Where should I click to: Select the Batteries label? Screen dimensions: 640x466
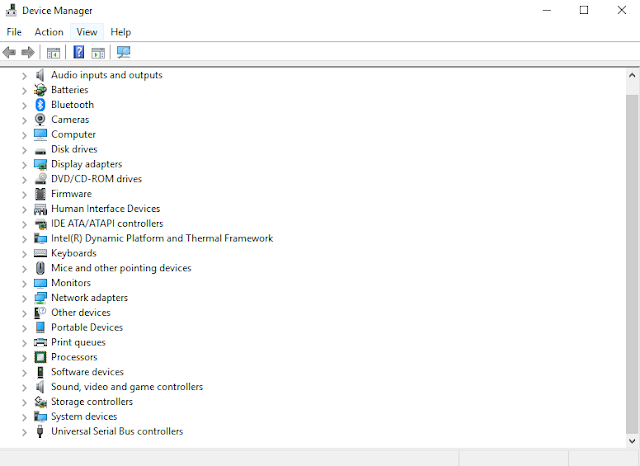[69, 90]
